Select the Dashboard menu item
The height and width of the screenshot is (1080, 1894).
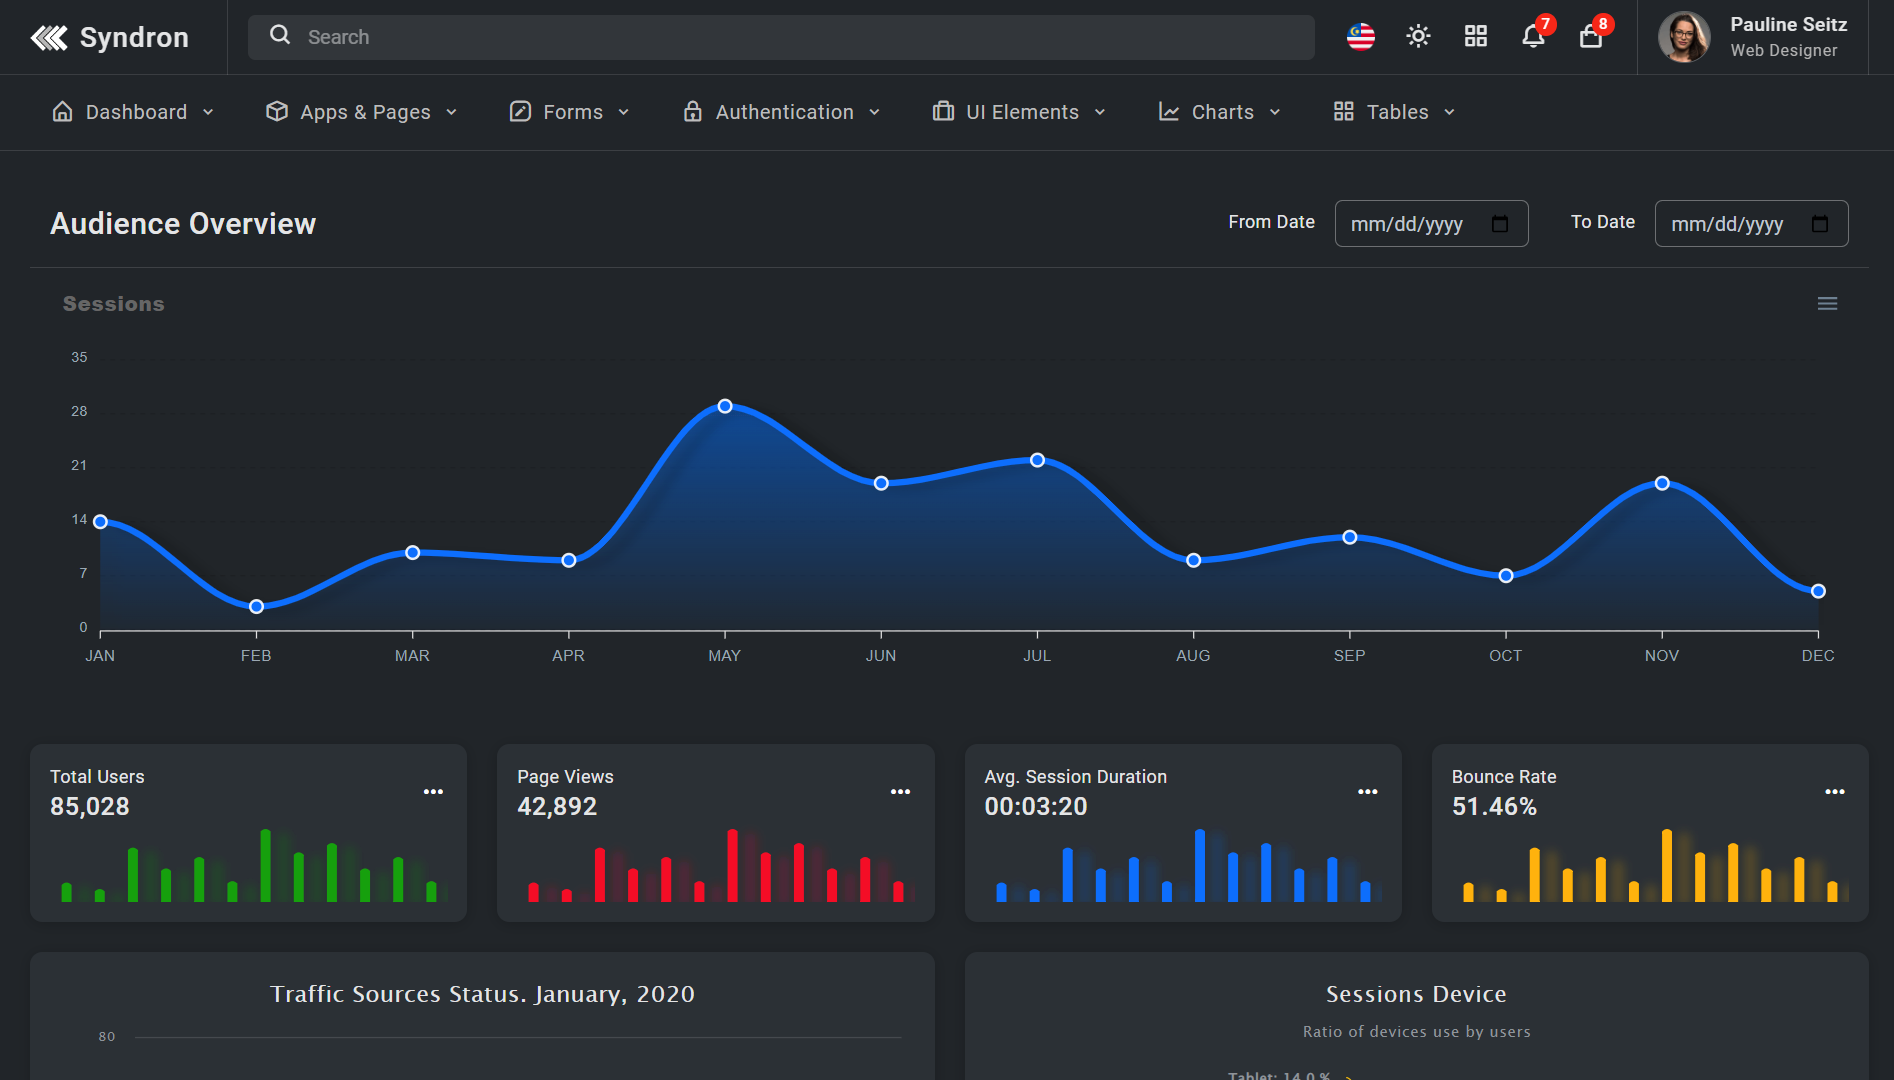133,112
